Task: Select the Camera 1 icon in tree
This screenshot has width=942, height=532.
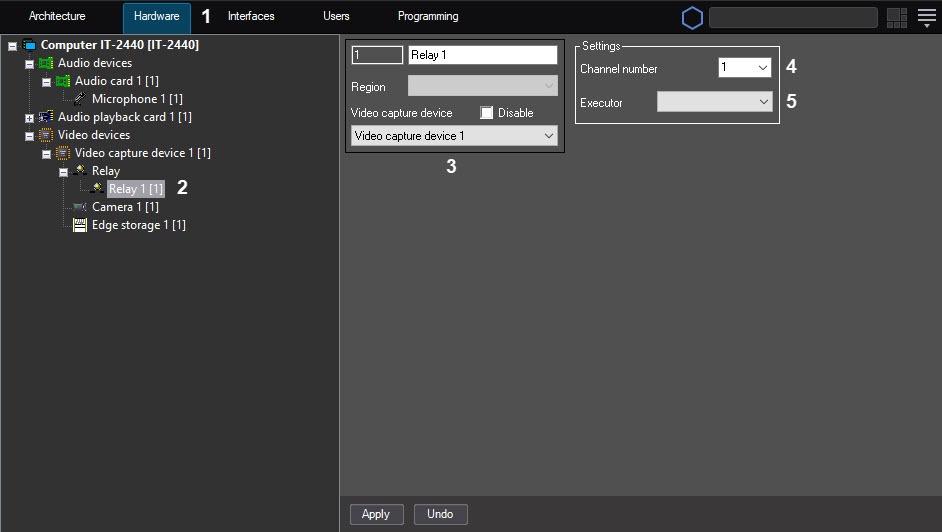Action: [x=80, y=207]
